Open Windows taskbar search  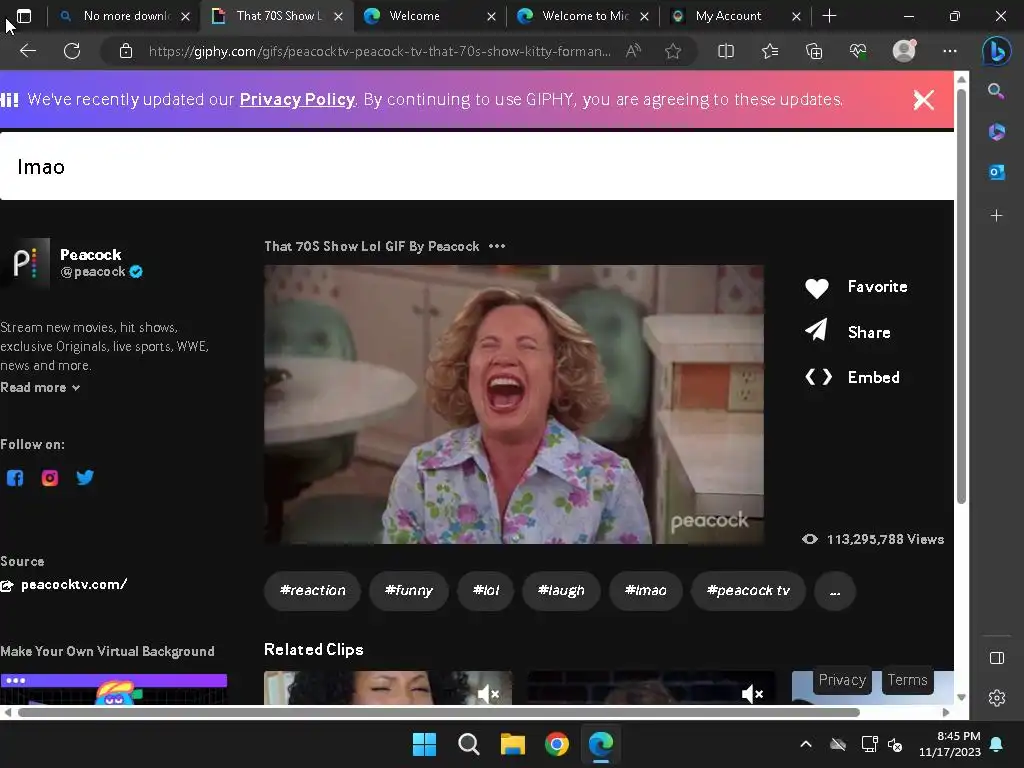click(468, 744)
